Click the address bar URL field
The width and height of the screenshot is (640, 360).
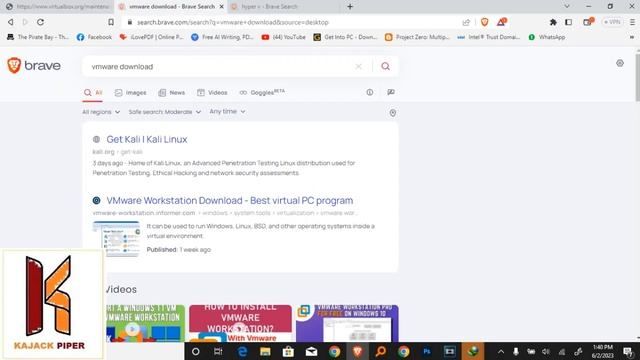(x=233, y=22)
